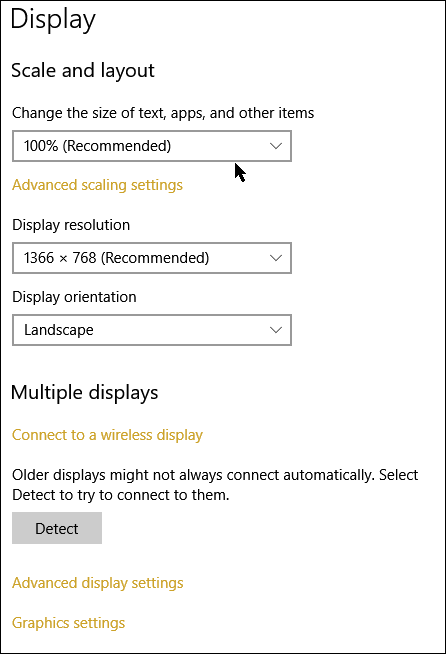Click the Display orientation label

[74, 297]
